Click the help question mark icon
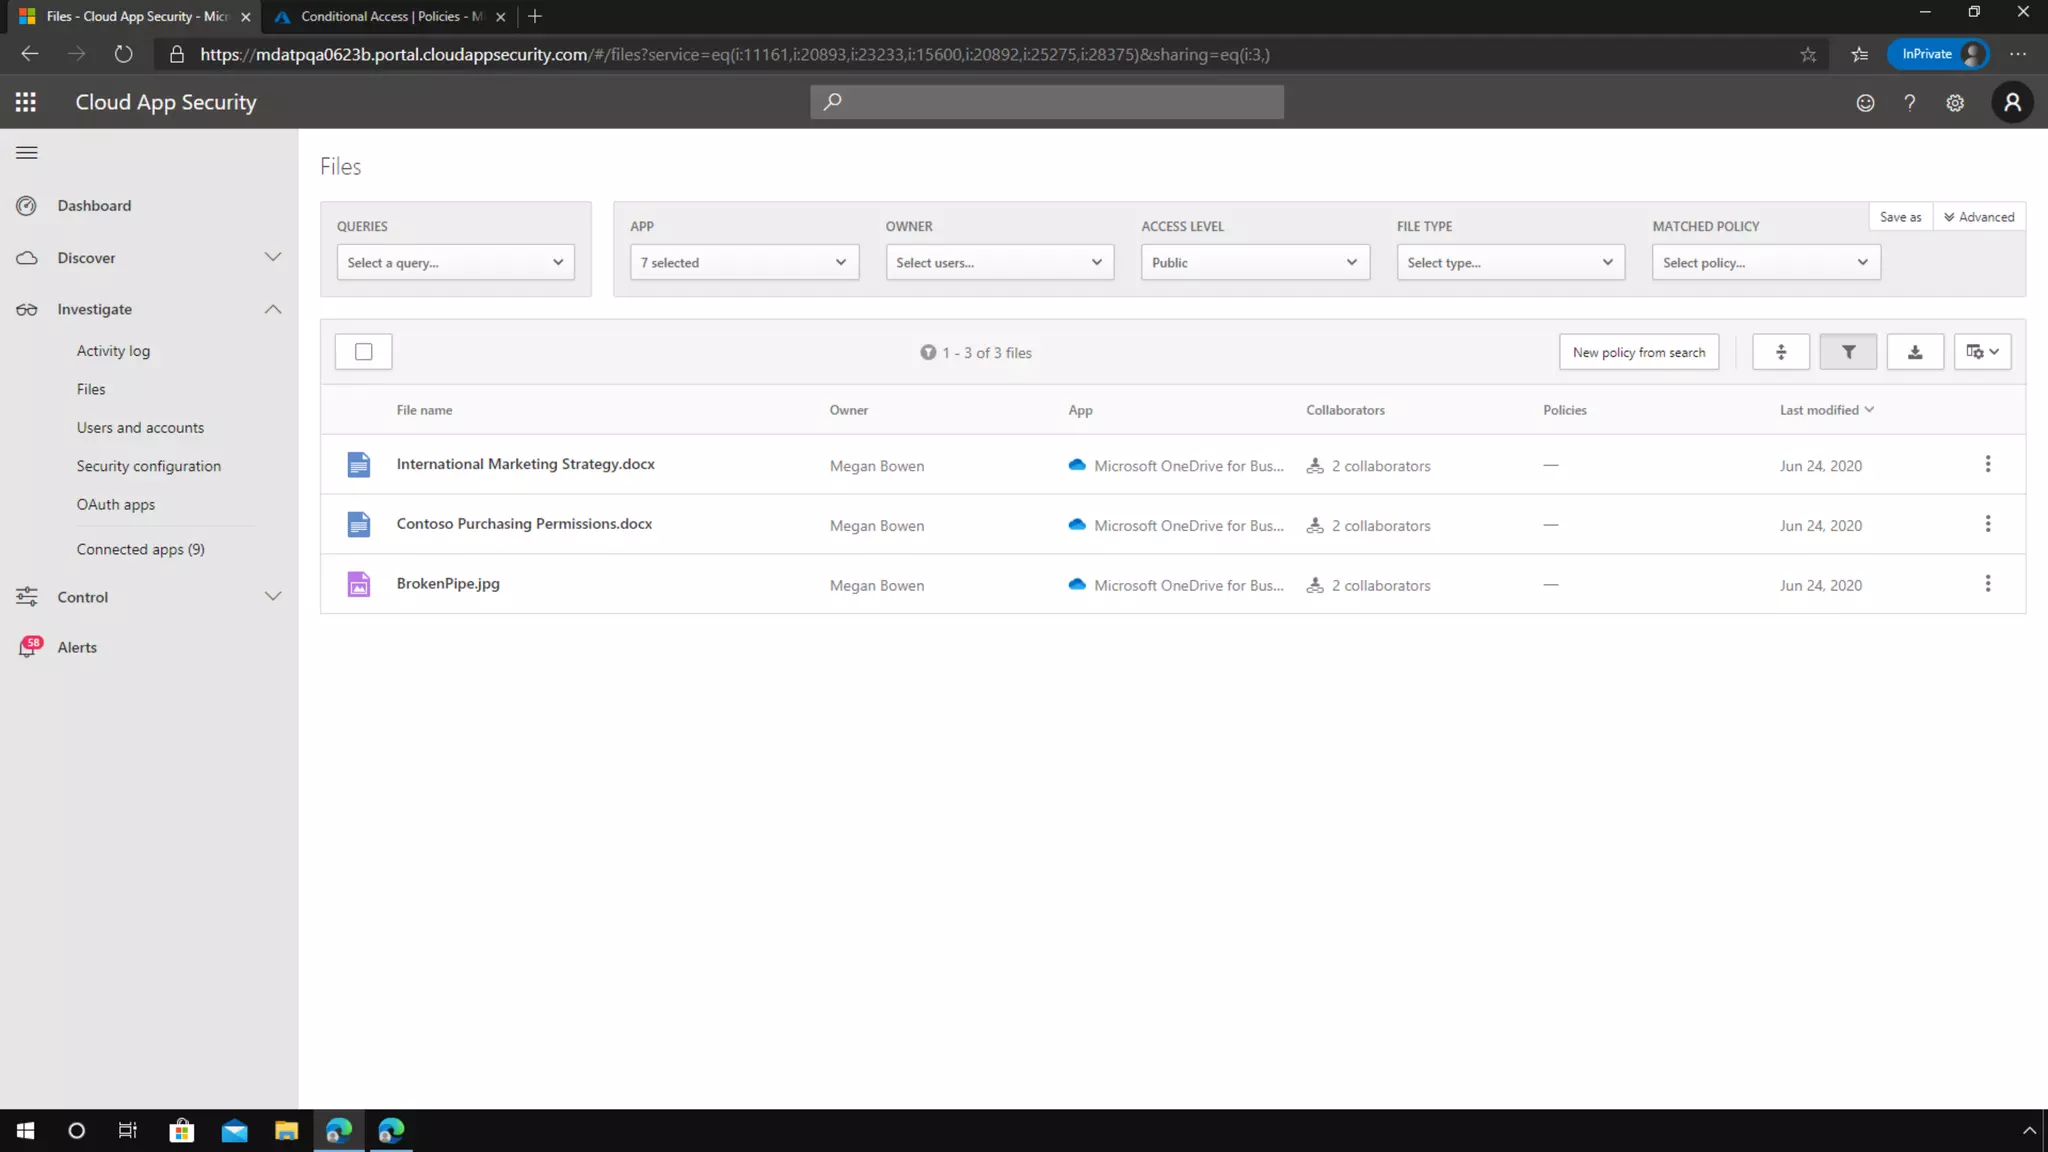Viewport: 2048px width, 1152px height. point(1909,103)
